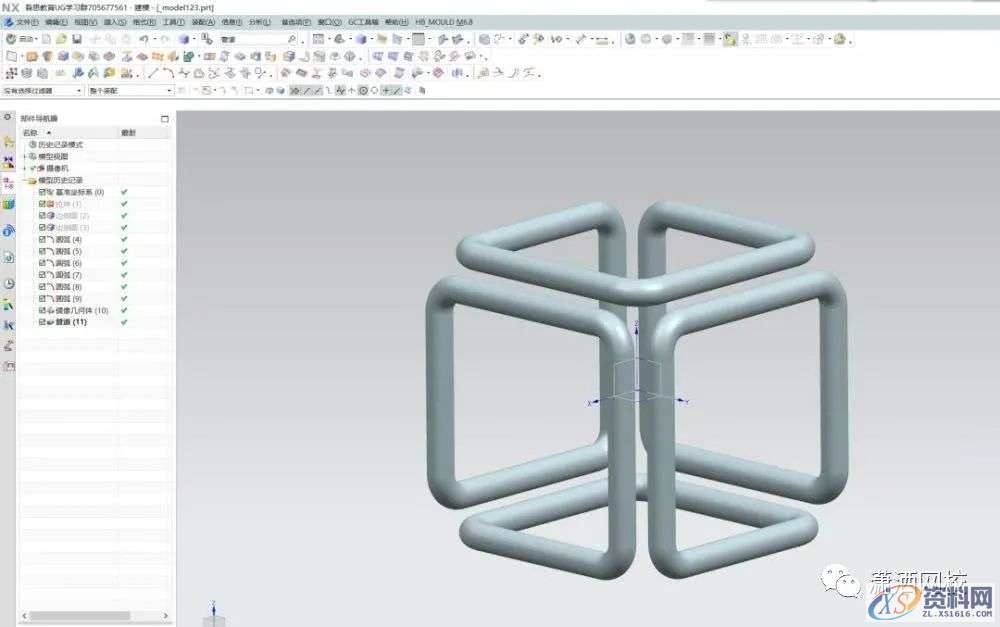
Task: Click the Open file folder icon
Action: click(61, 39)
